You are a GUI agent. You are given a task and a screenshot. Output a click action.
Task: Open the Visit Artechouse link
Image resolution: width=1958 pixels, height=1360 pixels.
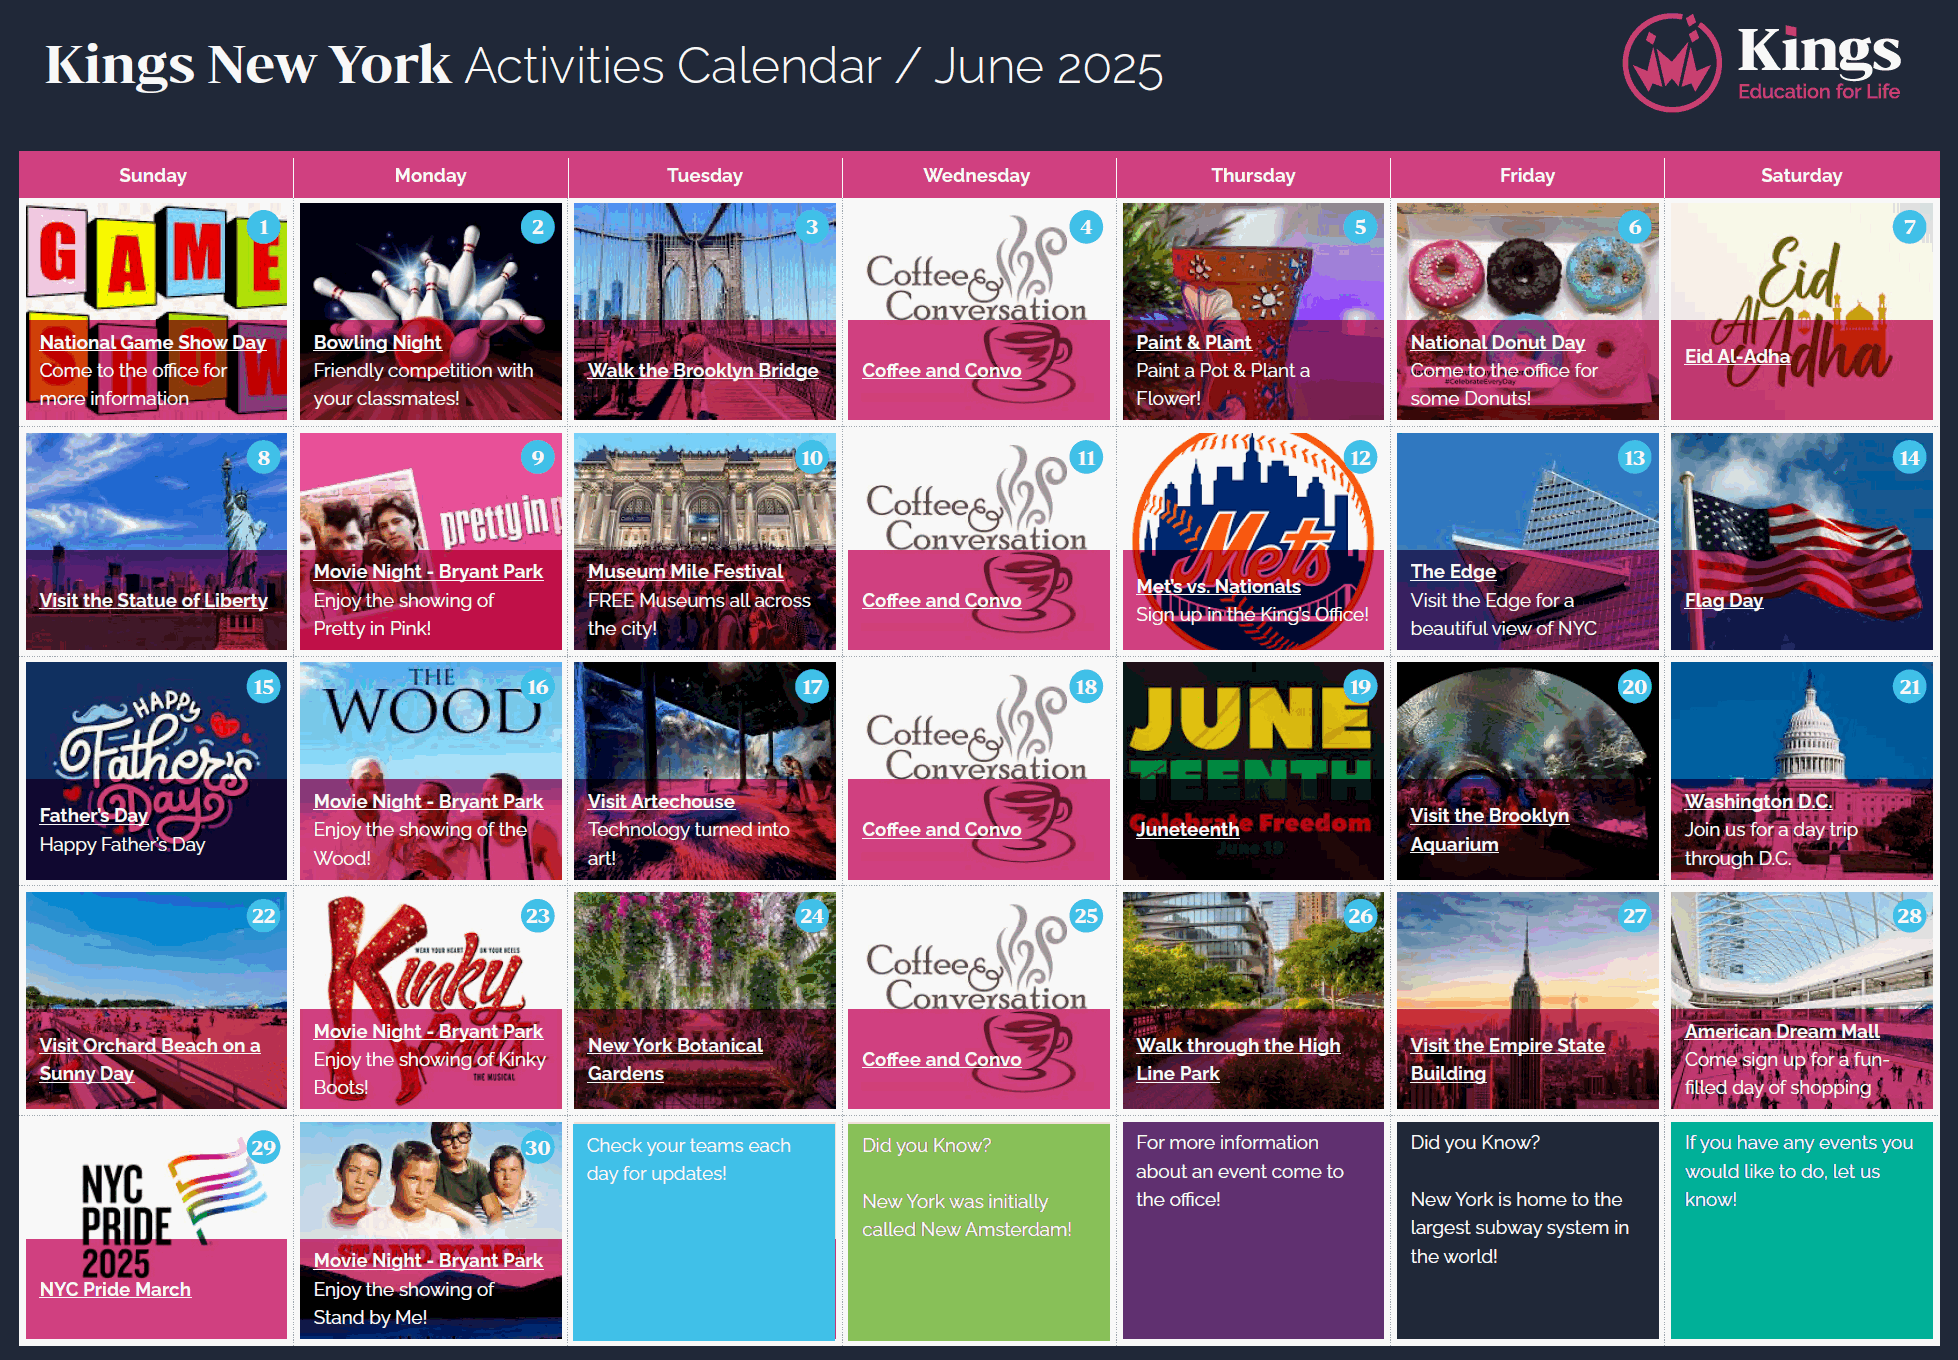tap(660, 801)
